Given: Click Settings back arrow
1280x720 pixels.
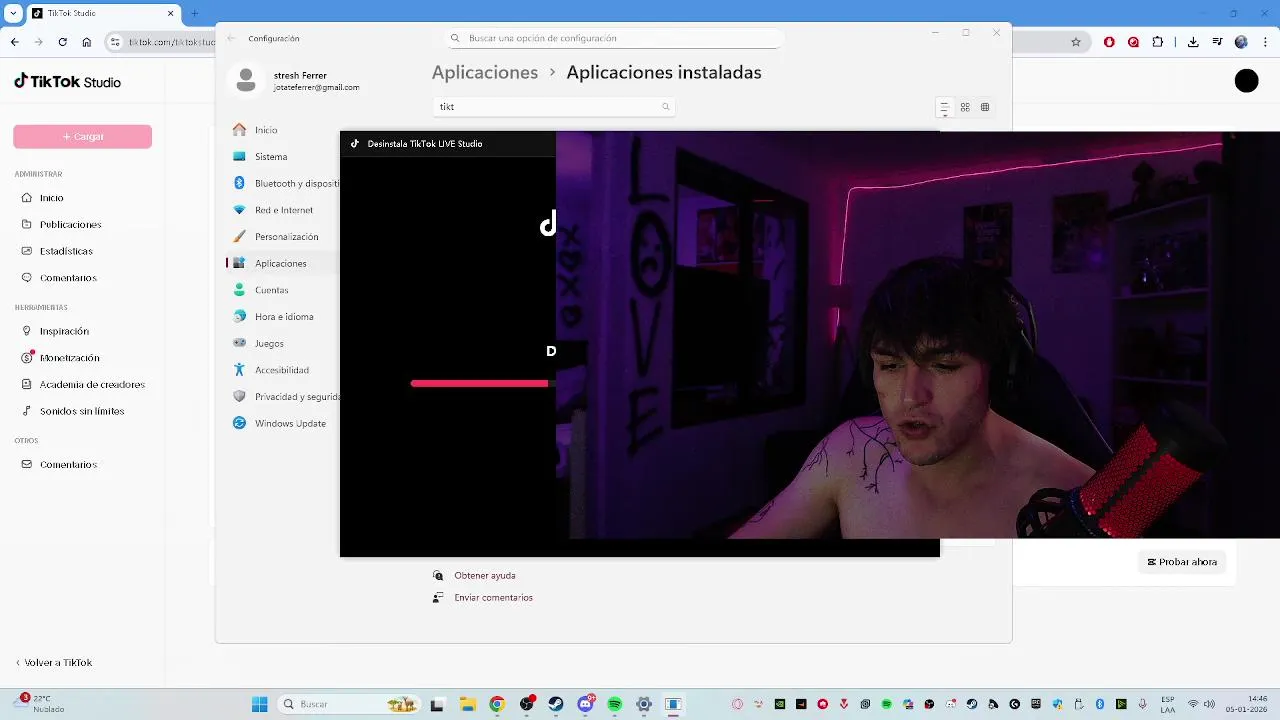Looking at the screenshot, I should click(231, 38).
